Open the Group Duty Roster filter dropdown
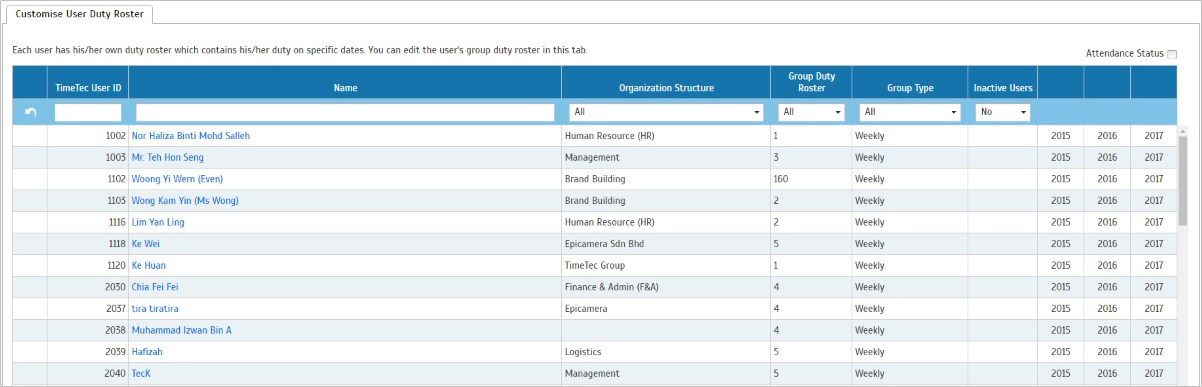The image size is (1202, 387). click(x=812, y=112)
